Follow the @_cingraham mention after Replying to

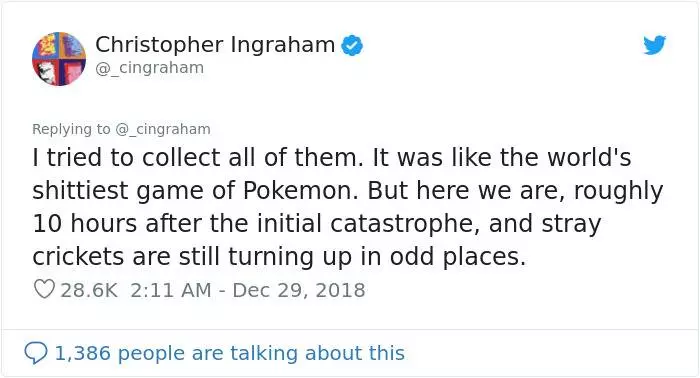coord(163,129)
